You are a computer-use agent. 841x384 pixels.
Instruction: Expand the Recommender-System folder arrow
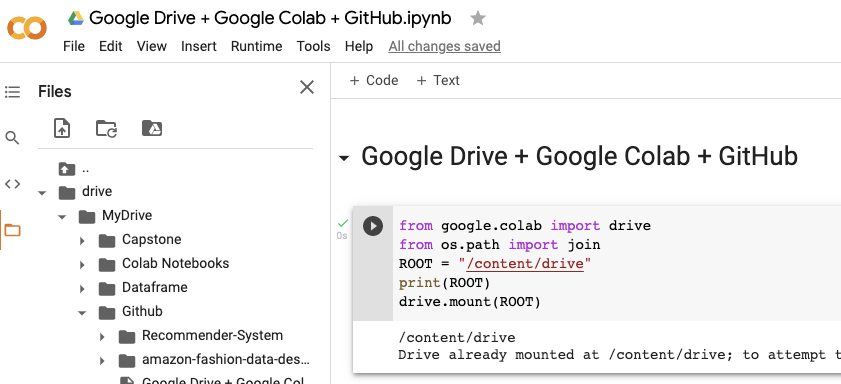(102, 337)
